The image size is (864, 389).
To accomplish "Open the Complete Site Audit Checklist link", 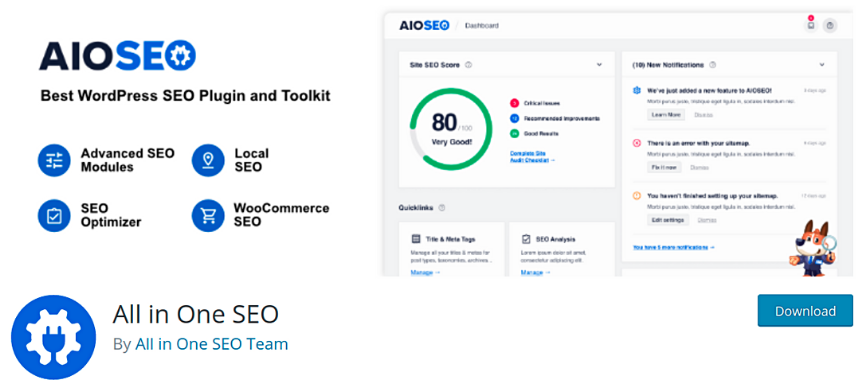I will point(532,156).
